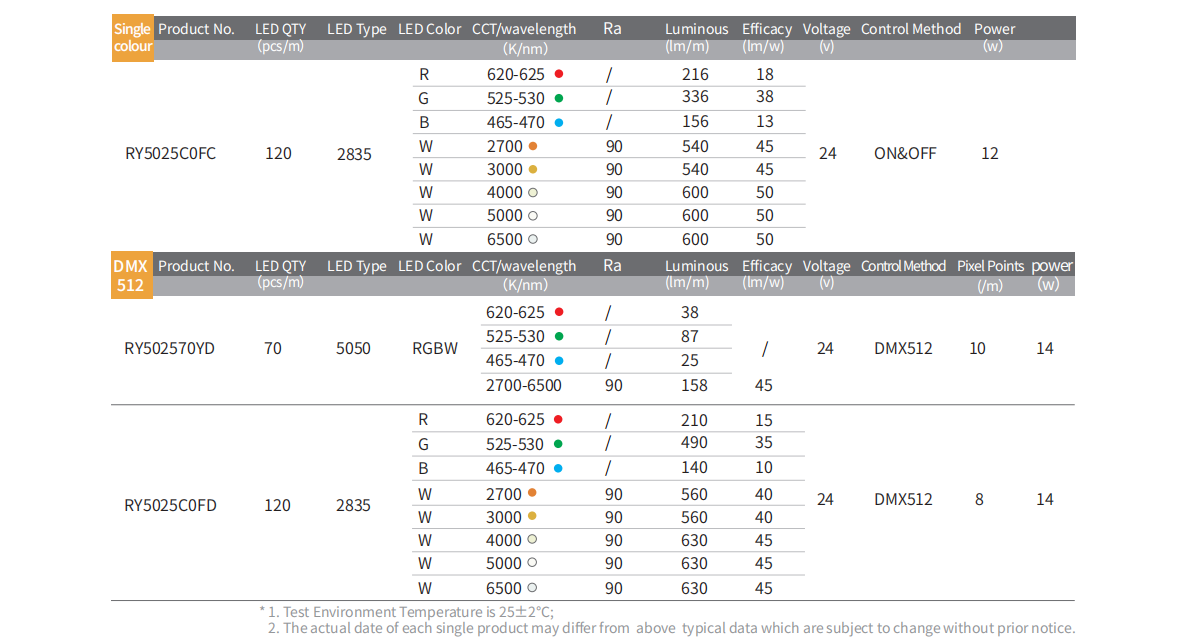Click the ON&OFF control method cell
The height and width of the screenshot is (641, 1190).
(x=905, y=154)
